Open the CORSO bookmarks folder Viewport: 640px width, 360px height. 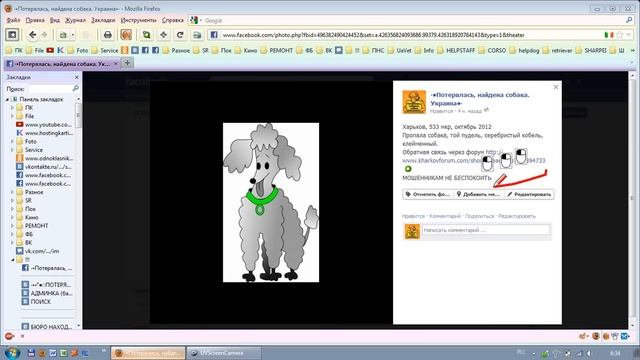click(492, 50)
